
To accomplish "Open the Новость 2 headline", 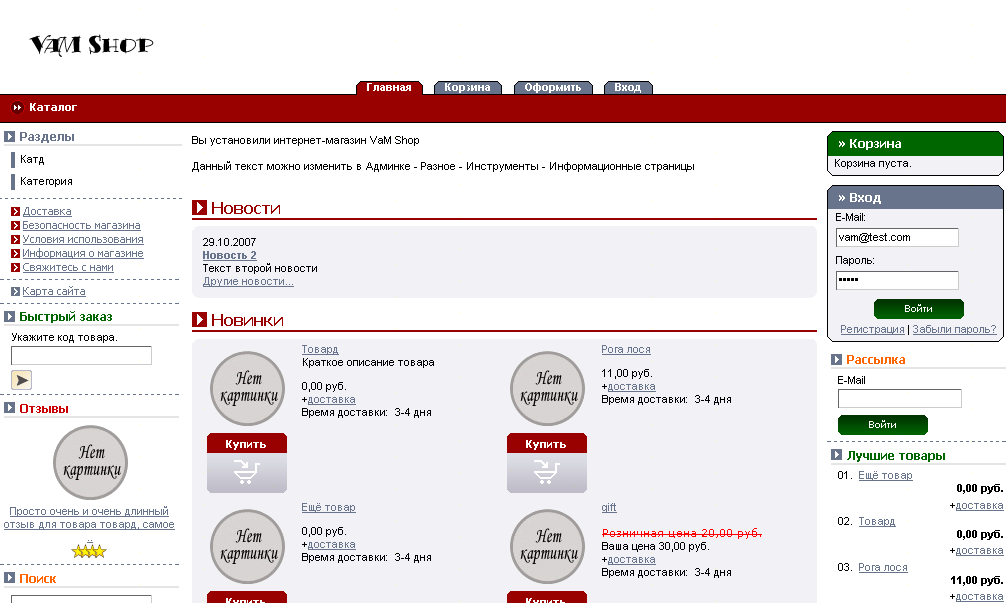I will click(229, 255).
